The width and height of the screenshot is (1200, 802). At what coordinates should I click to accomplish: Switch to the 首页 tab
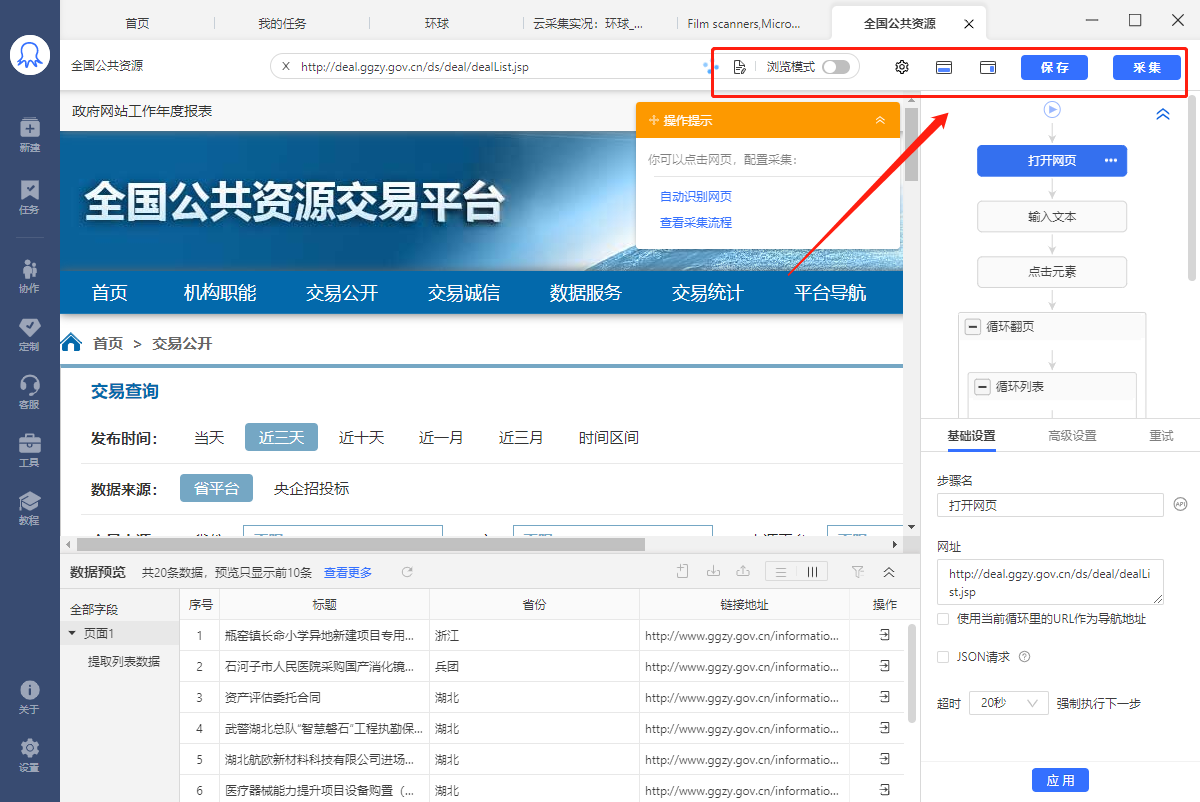click(x=137, y=23)
